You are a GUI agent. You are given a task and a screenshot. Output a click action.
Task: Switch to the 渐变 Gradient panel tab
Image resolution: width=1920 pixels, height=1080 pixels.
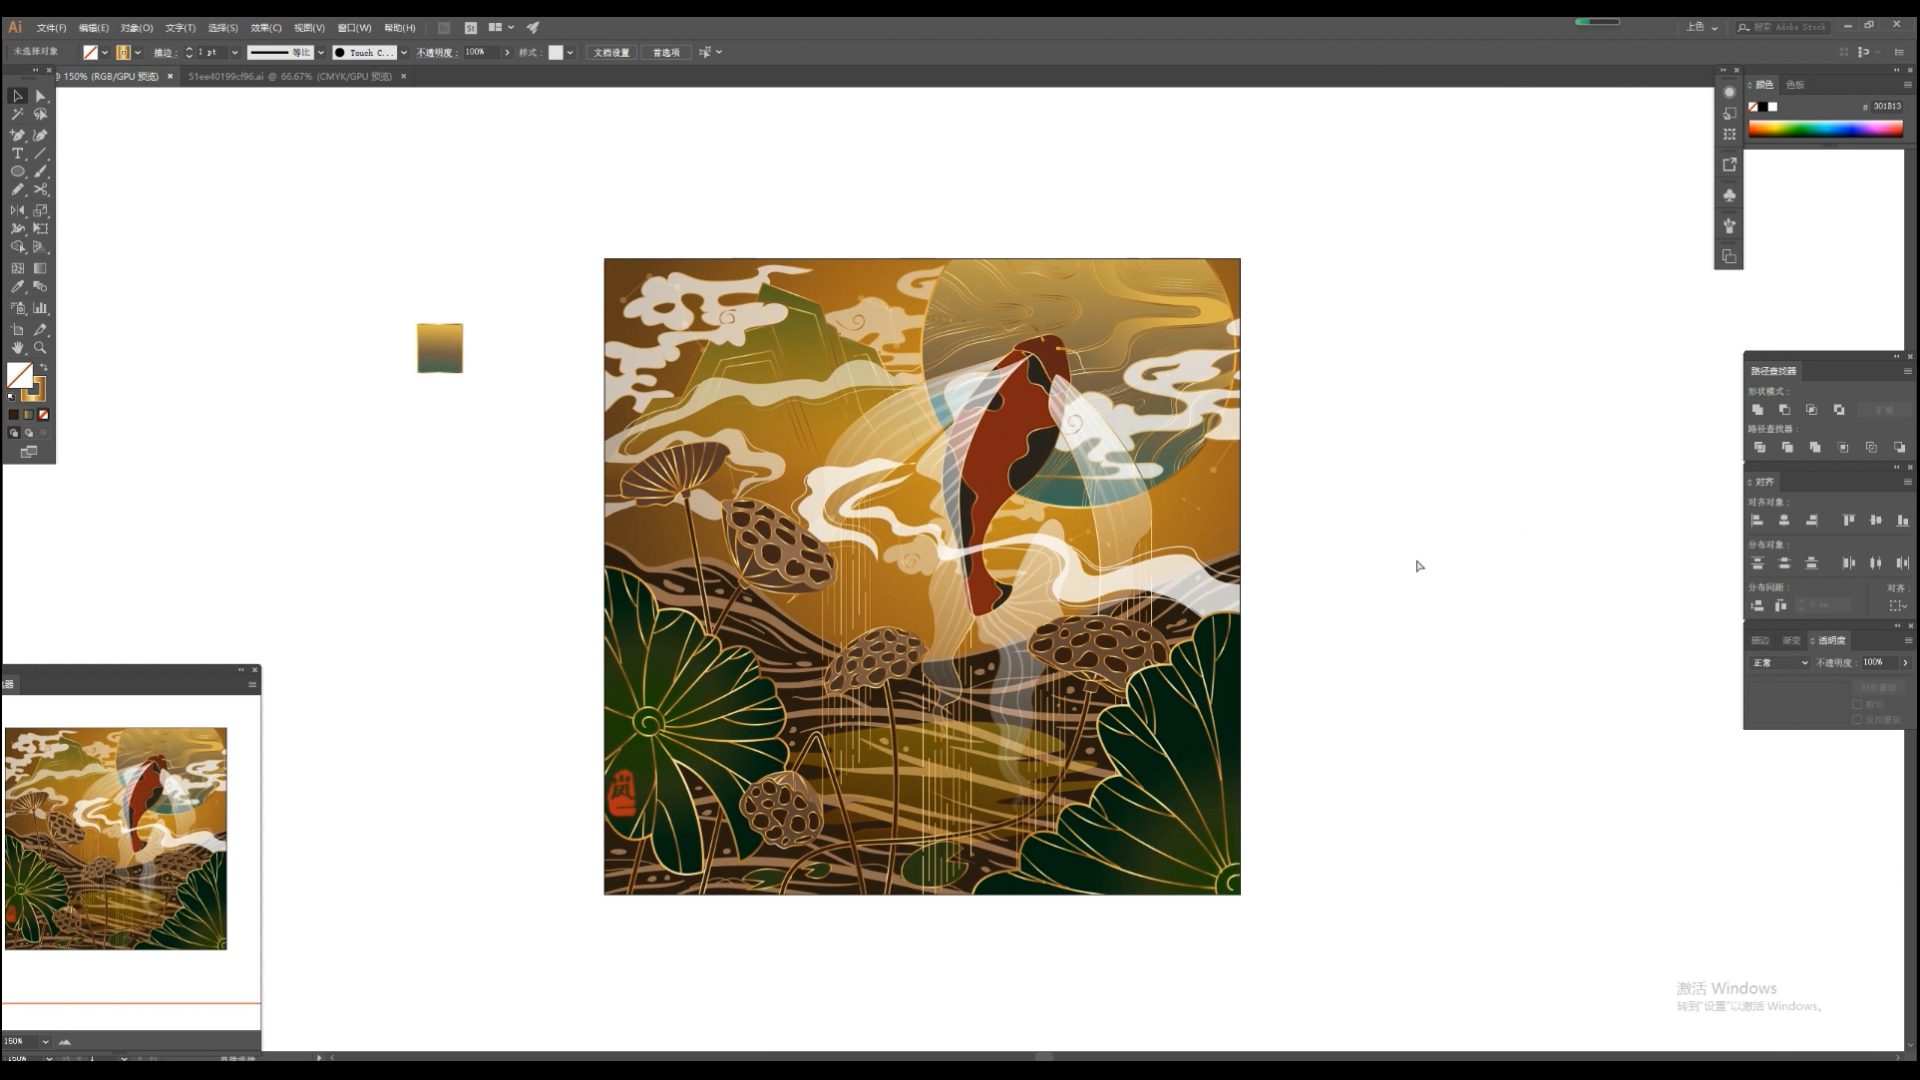1791,640
